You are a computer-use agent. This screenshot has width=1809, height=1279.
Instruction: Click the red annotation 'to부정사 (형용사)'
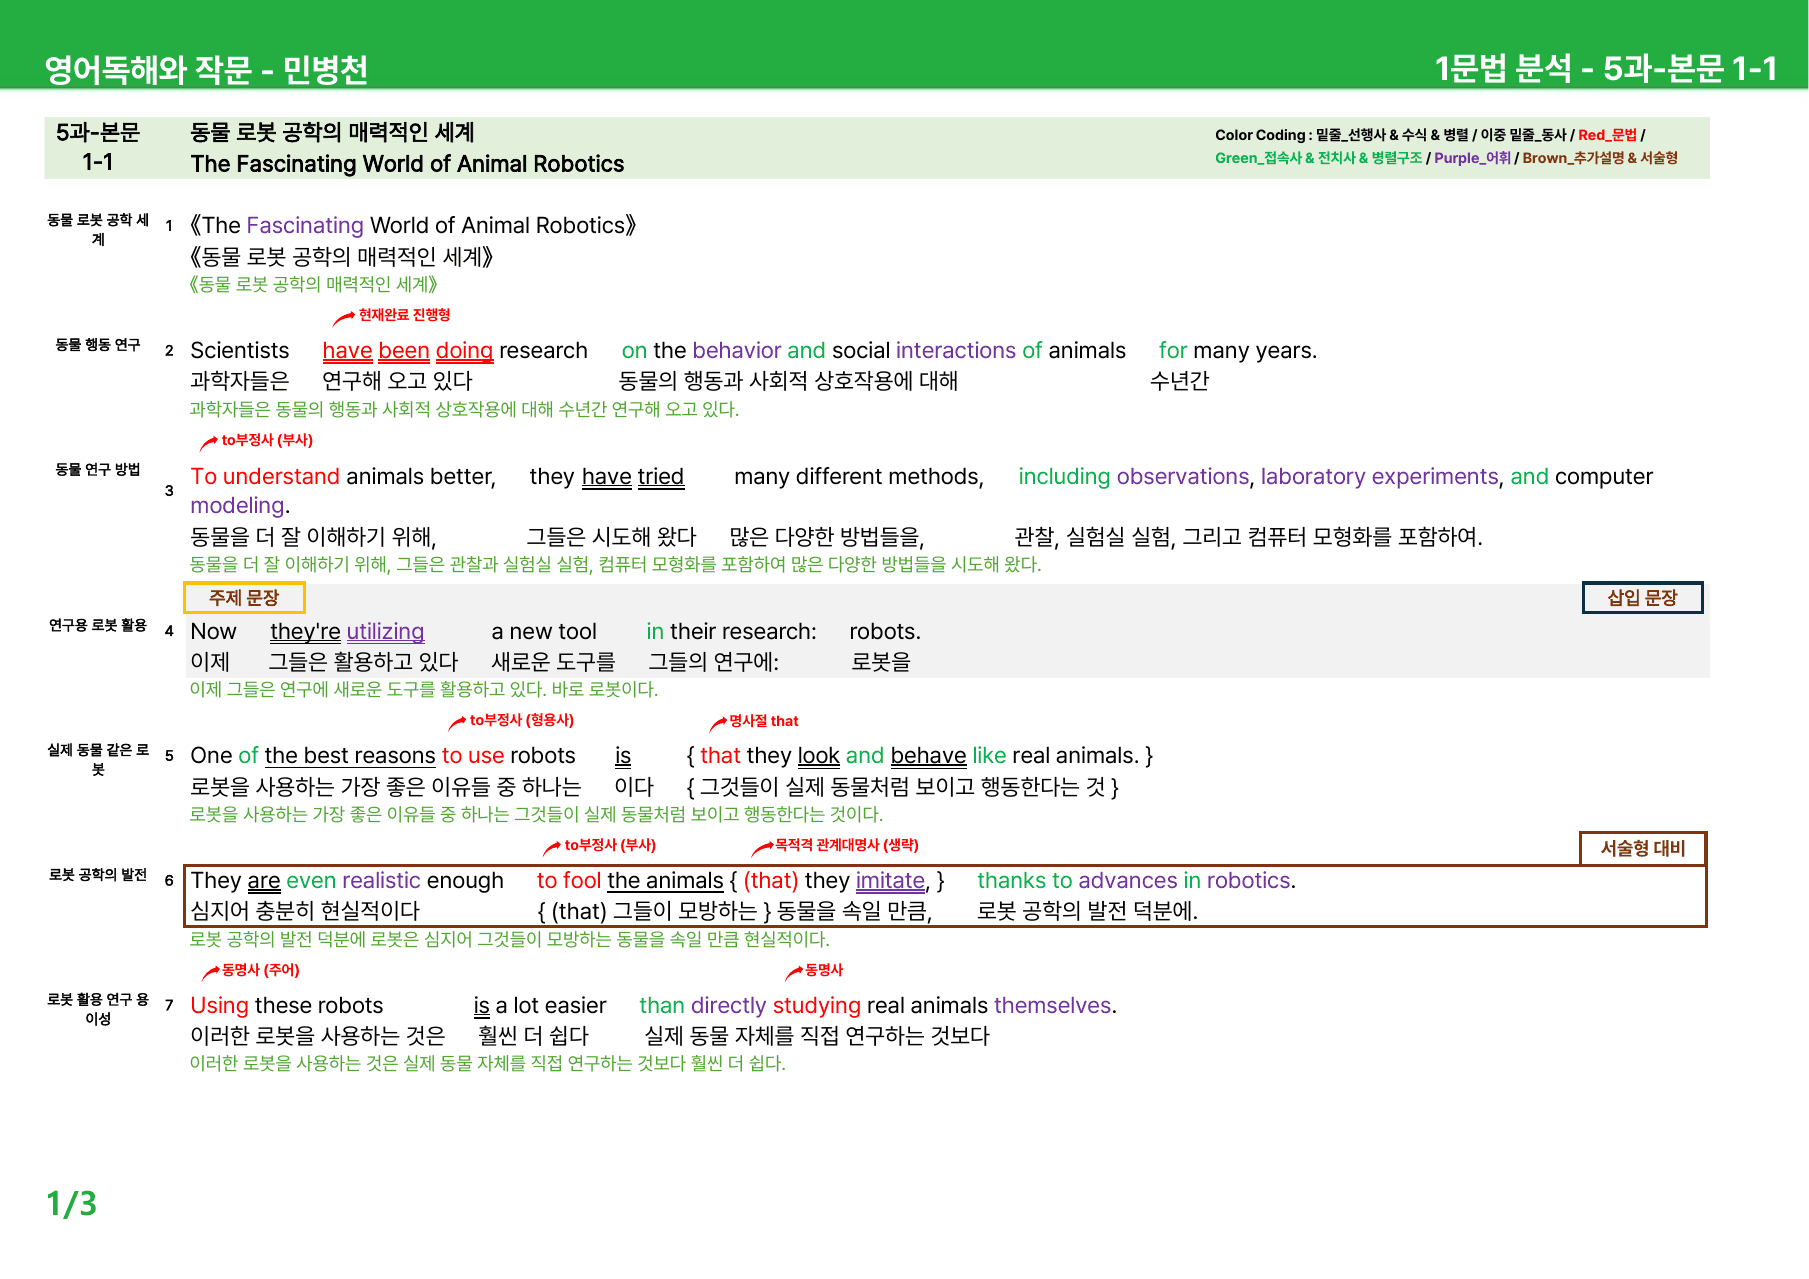[x=522, y=720]
